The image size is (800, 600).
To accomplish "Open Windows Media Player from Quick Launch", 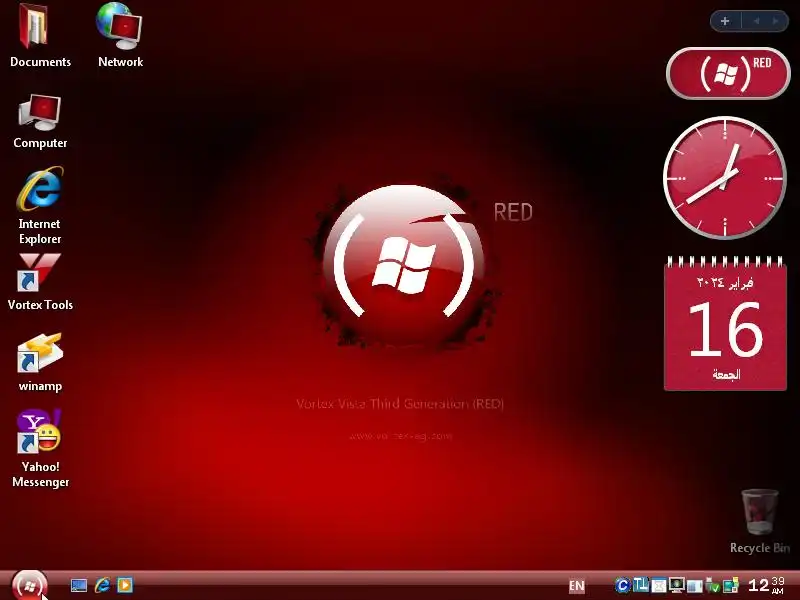I will click(125, 585).
